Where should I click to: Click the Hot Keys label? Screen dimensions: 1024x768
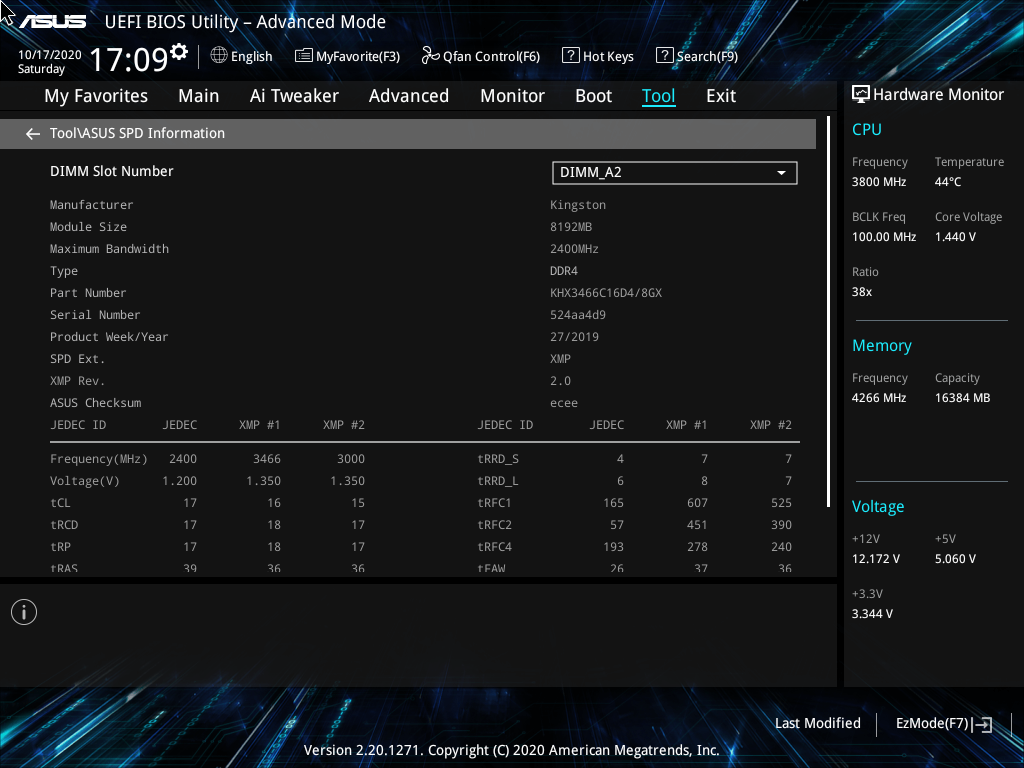(x=608, y=57)
